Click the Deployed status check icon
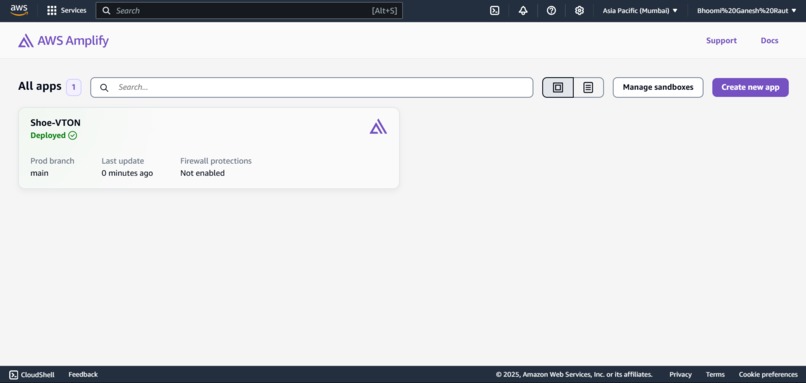Image resolution: width=806 pixels, height=383 pixels. point(72,136)
